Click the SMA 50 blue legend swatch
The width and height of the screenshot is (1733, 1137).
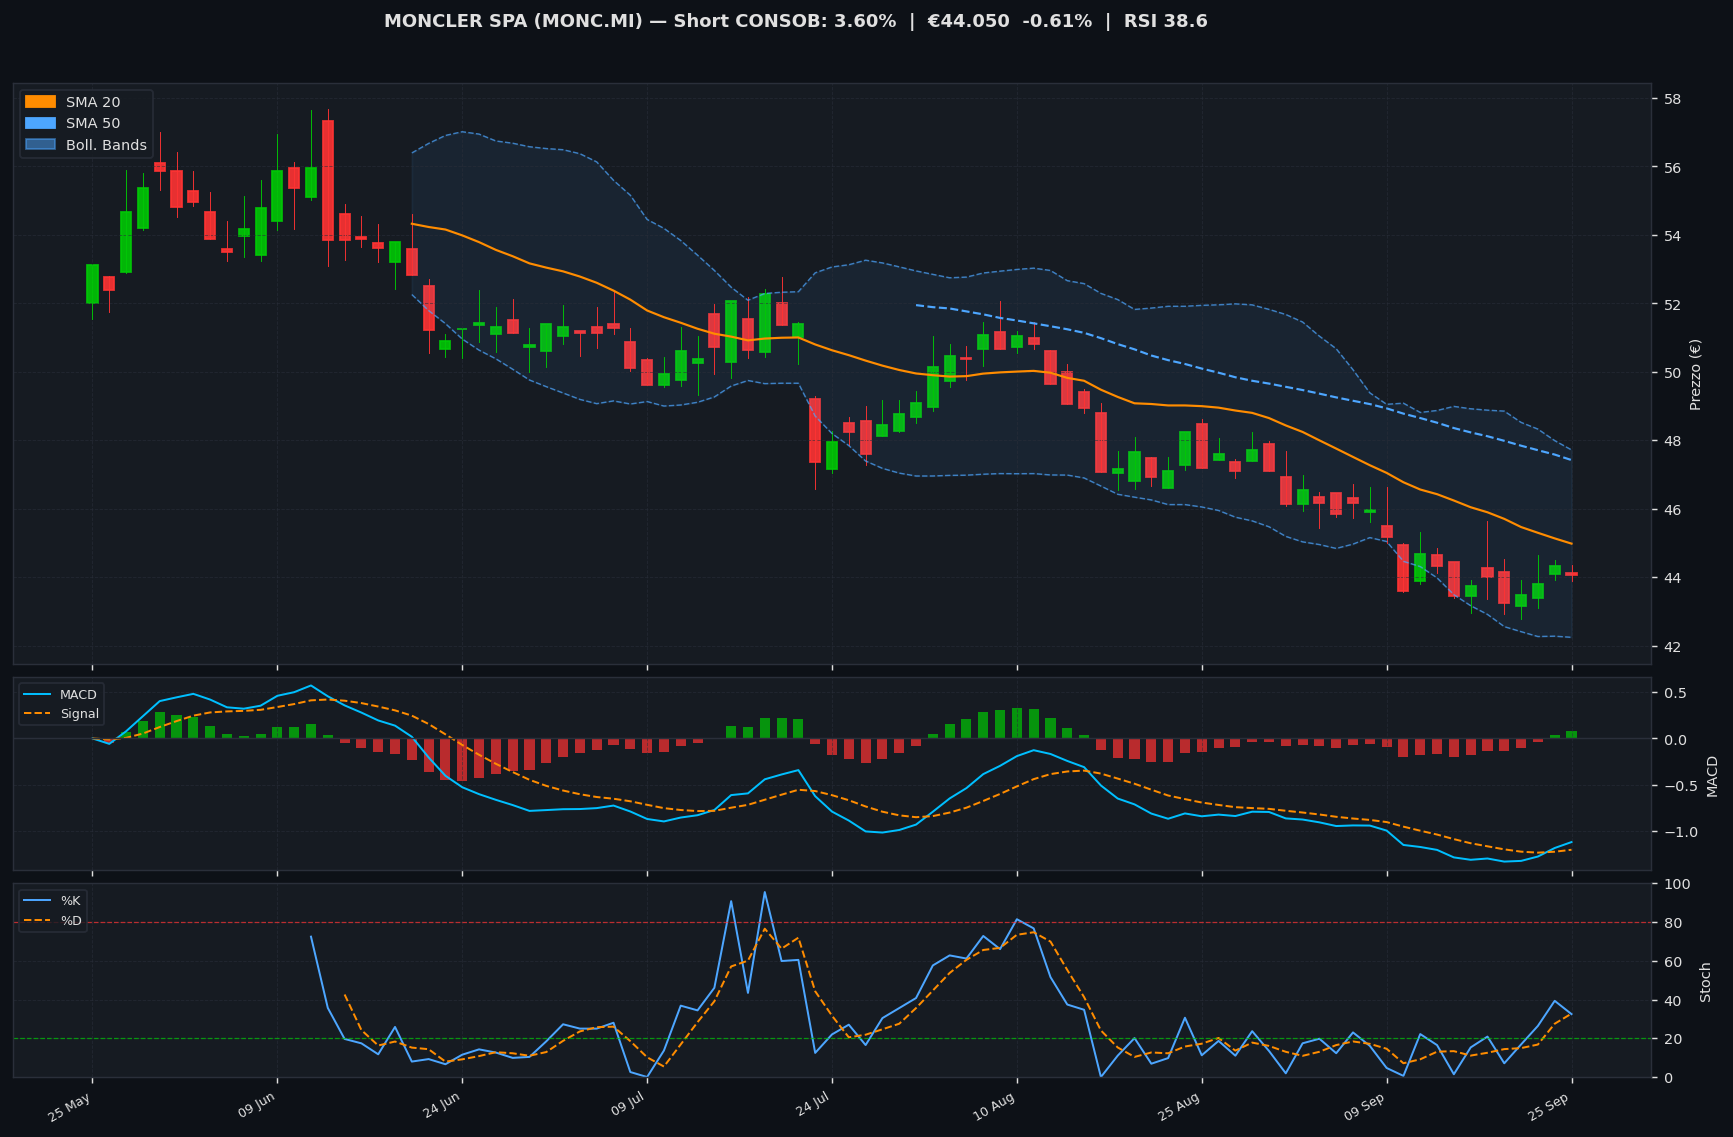[40, 123]
